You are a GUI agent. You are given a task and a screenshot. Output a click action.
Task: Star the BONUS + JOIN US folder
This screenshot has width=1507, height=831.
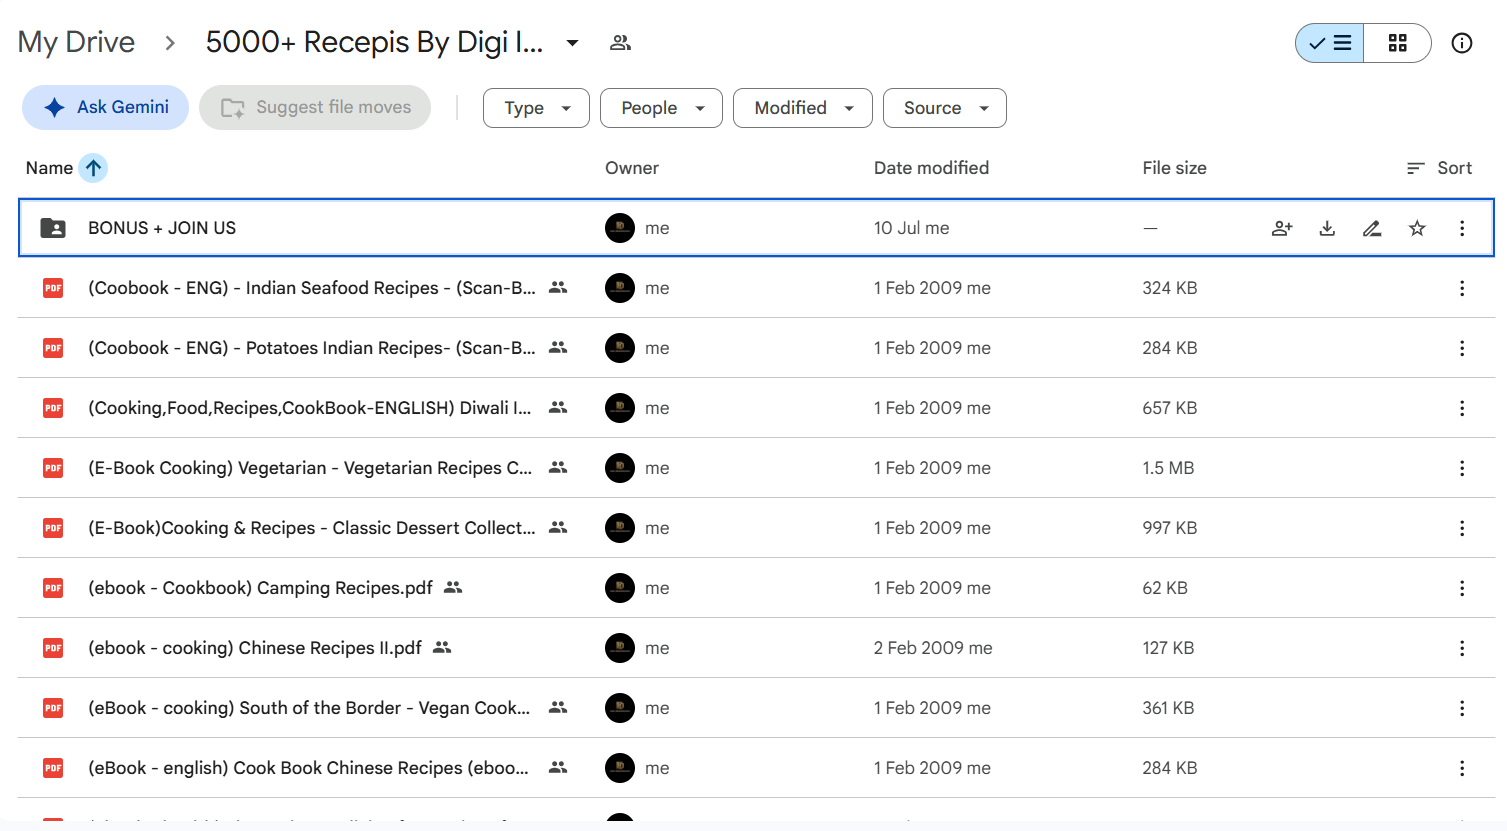1417,228
